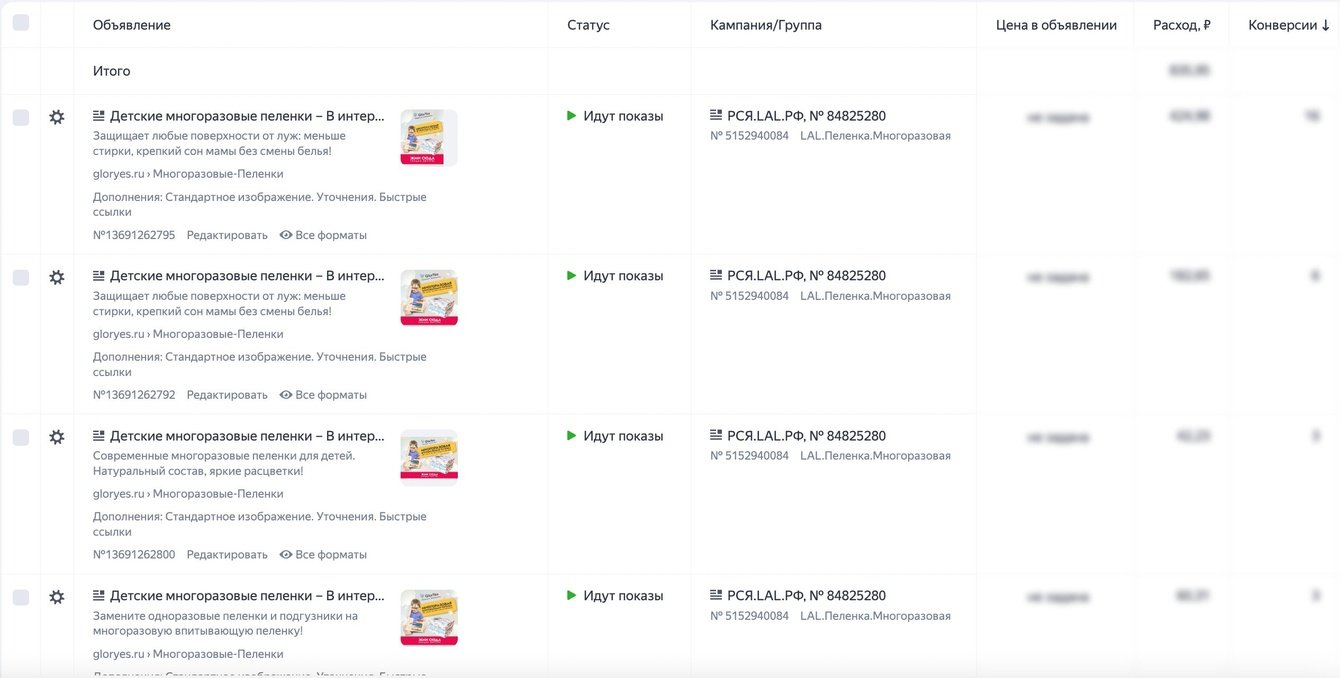Select checkbox for ad №13691262795
The width and height of the screenshot is (1340, 678).
pos(21,118)
